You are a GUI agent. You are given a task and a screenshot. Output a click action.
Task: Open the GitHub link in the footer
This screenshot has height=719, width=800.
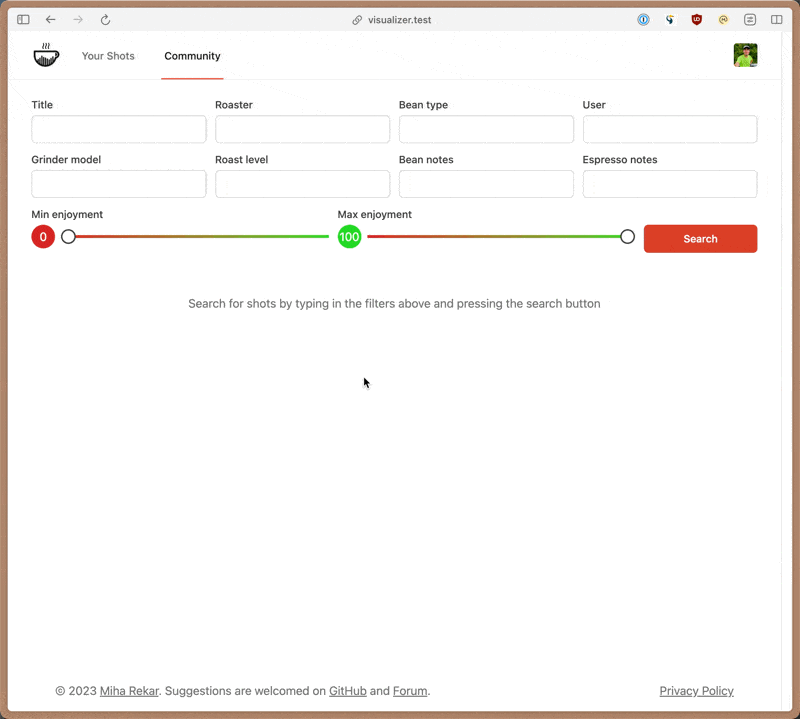(347, 691)
